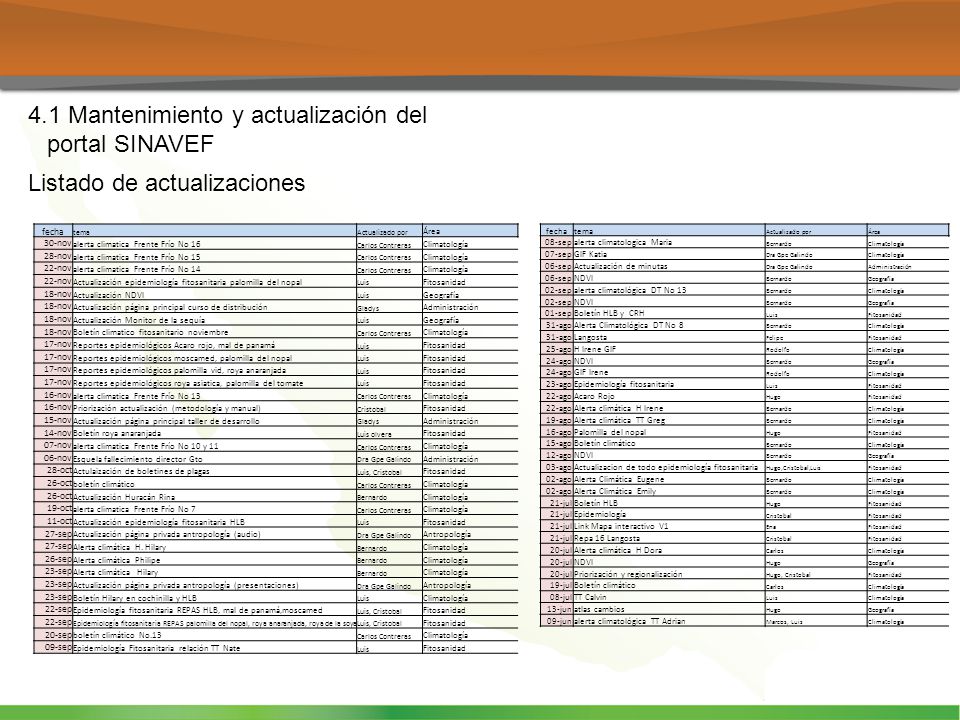Screen dimensions: 960x720
Task: Select 'alerta climatica Frente Frío No 15' row
Action: (x=276, y=257)
